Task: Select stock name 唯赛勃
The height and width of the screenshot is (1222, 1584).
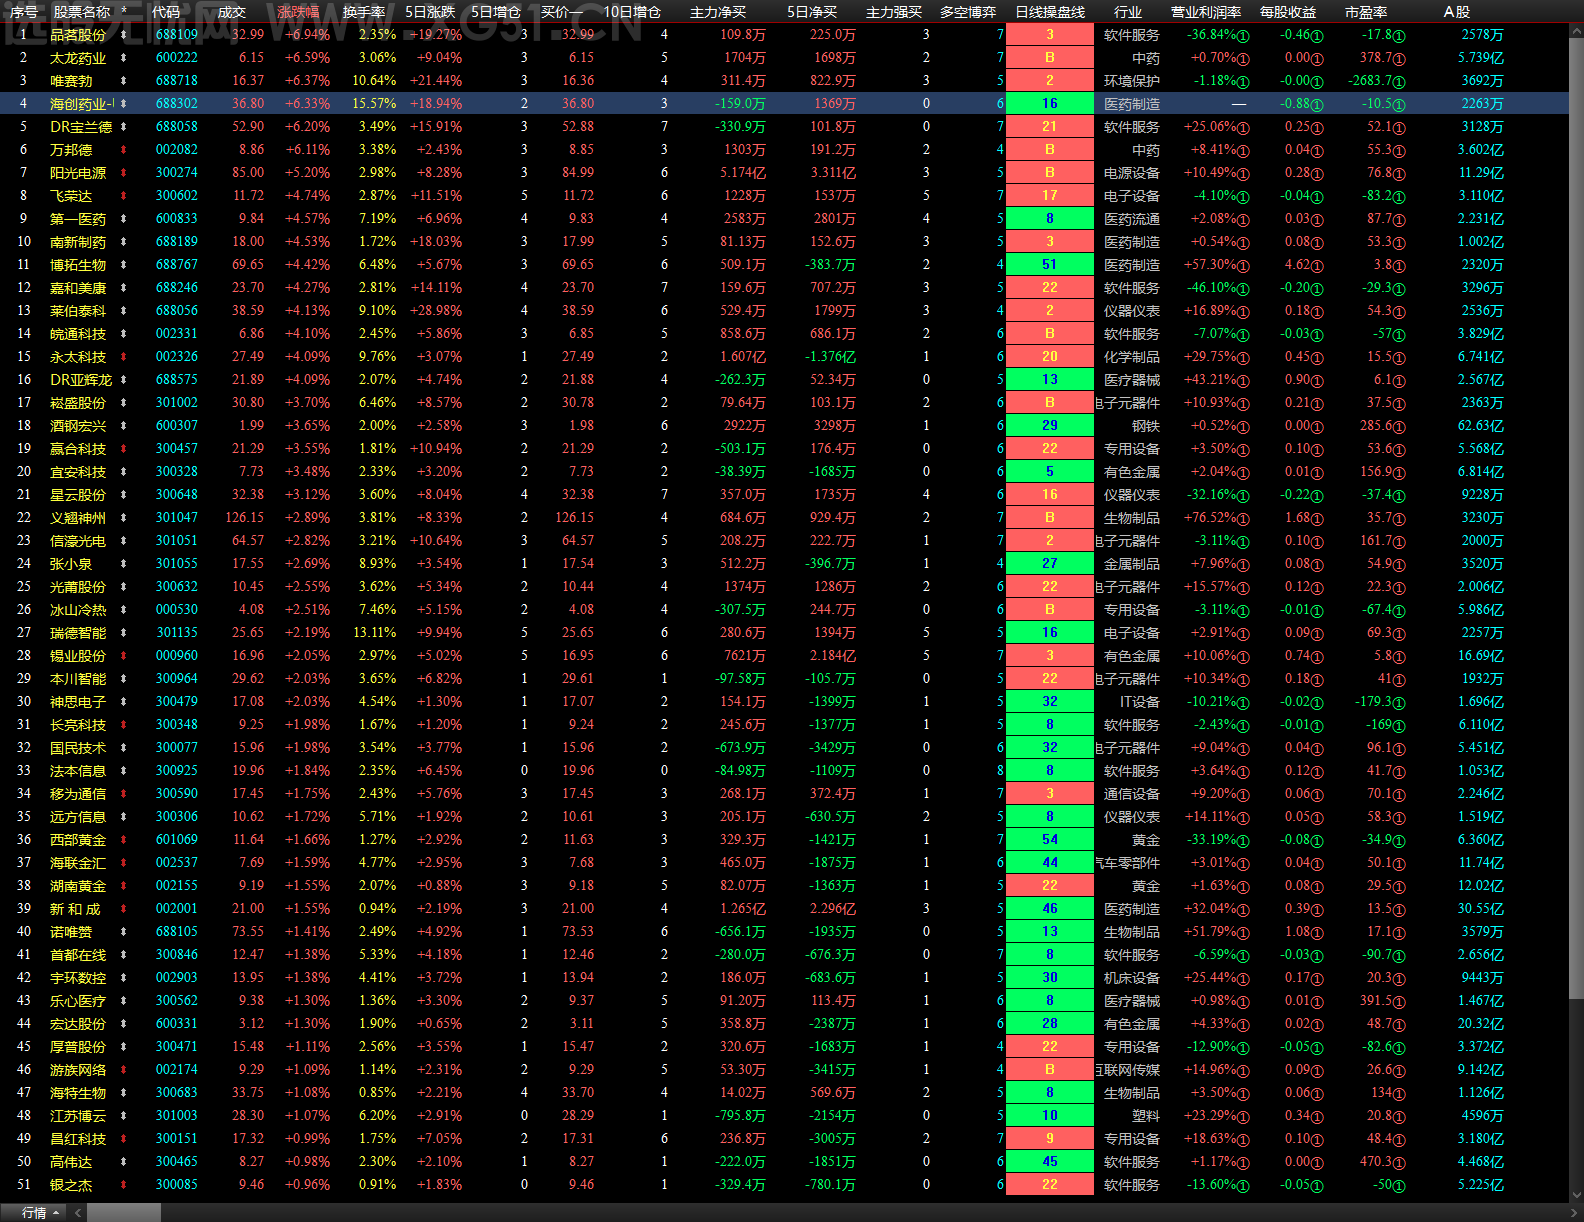Action: [x=71, y=81]
